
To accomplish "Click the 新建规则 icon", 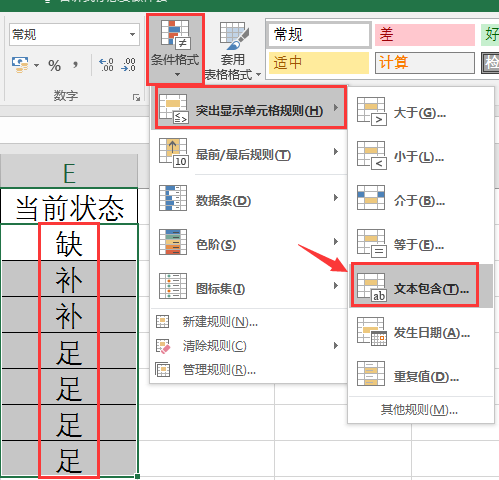I will (x=163, y=322).
